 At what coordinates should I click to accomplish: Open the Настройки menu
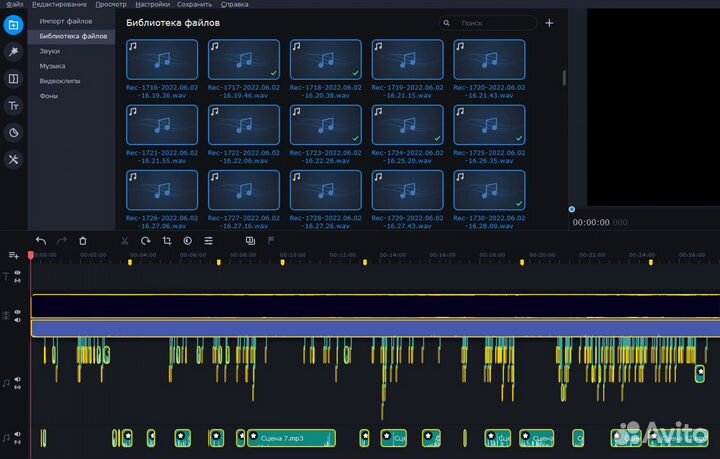click(152, 4)
